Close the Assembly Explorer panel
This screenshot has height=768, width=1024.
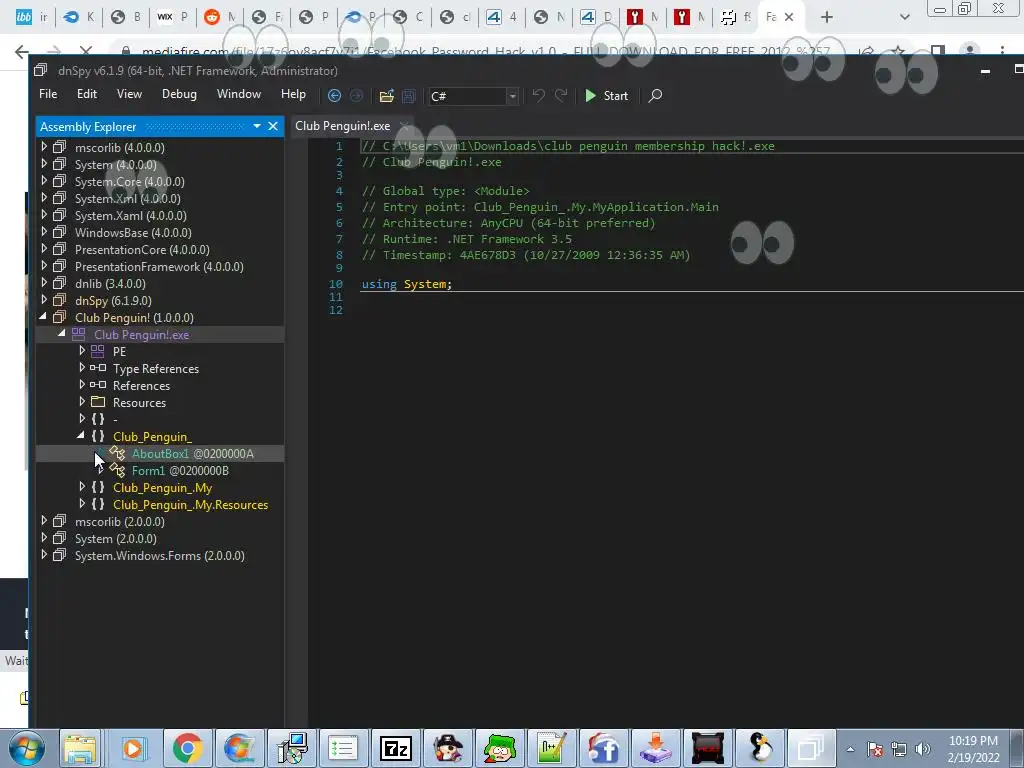(x=273, y=126)
